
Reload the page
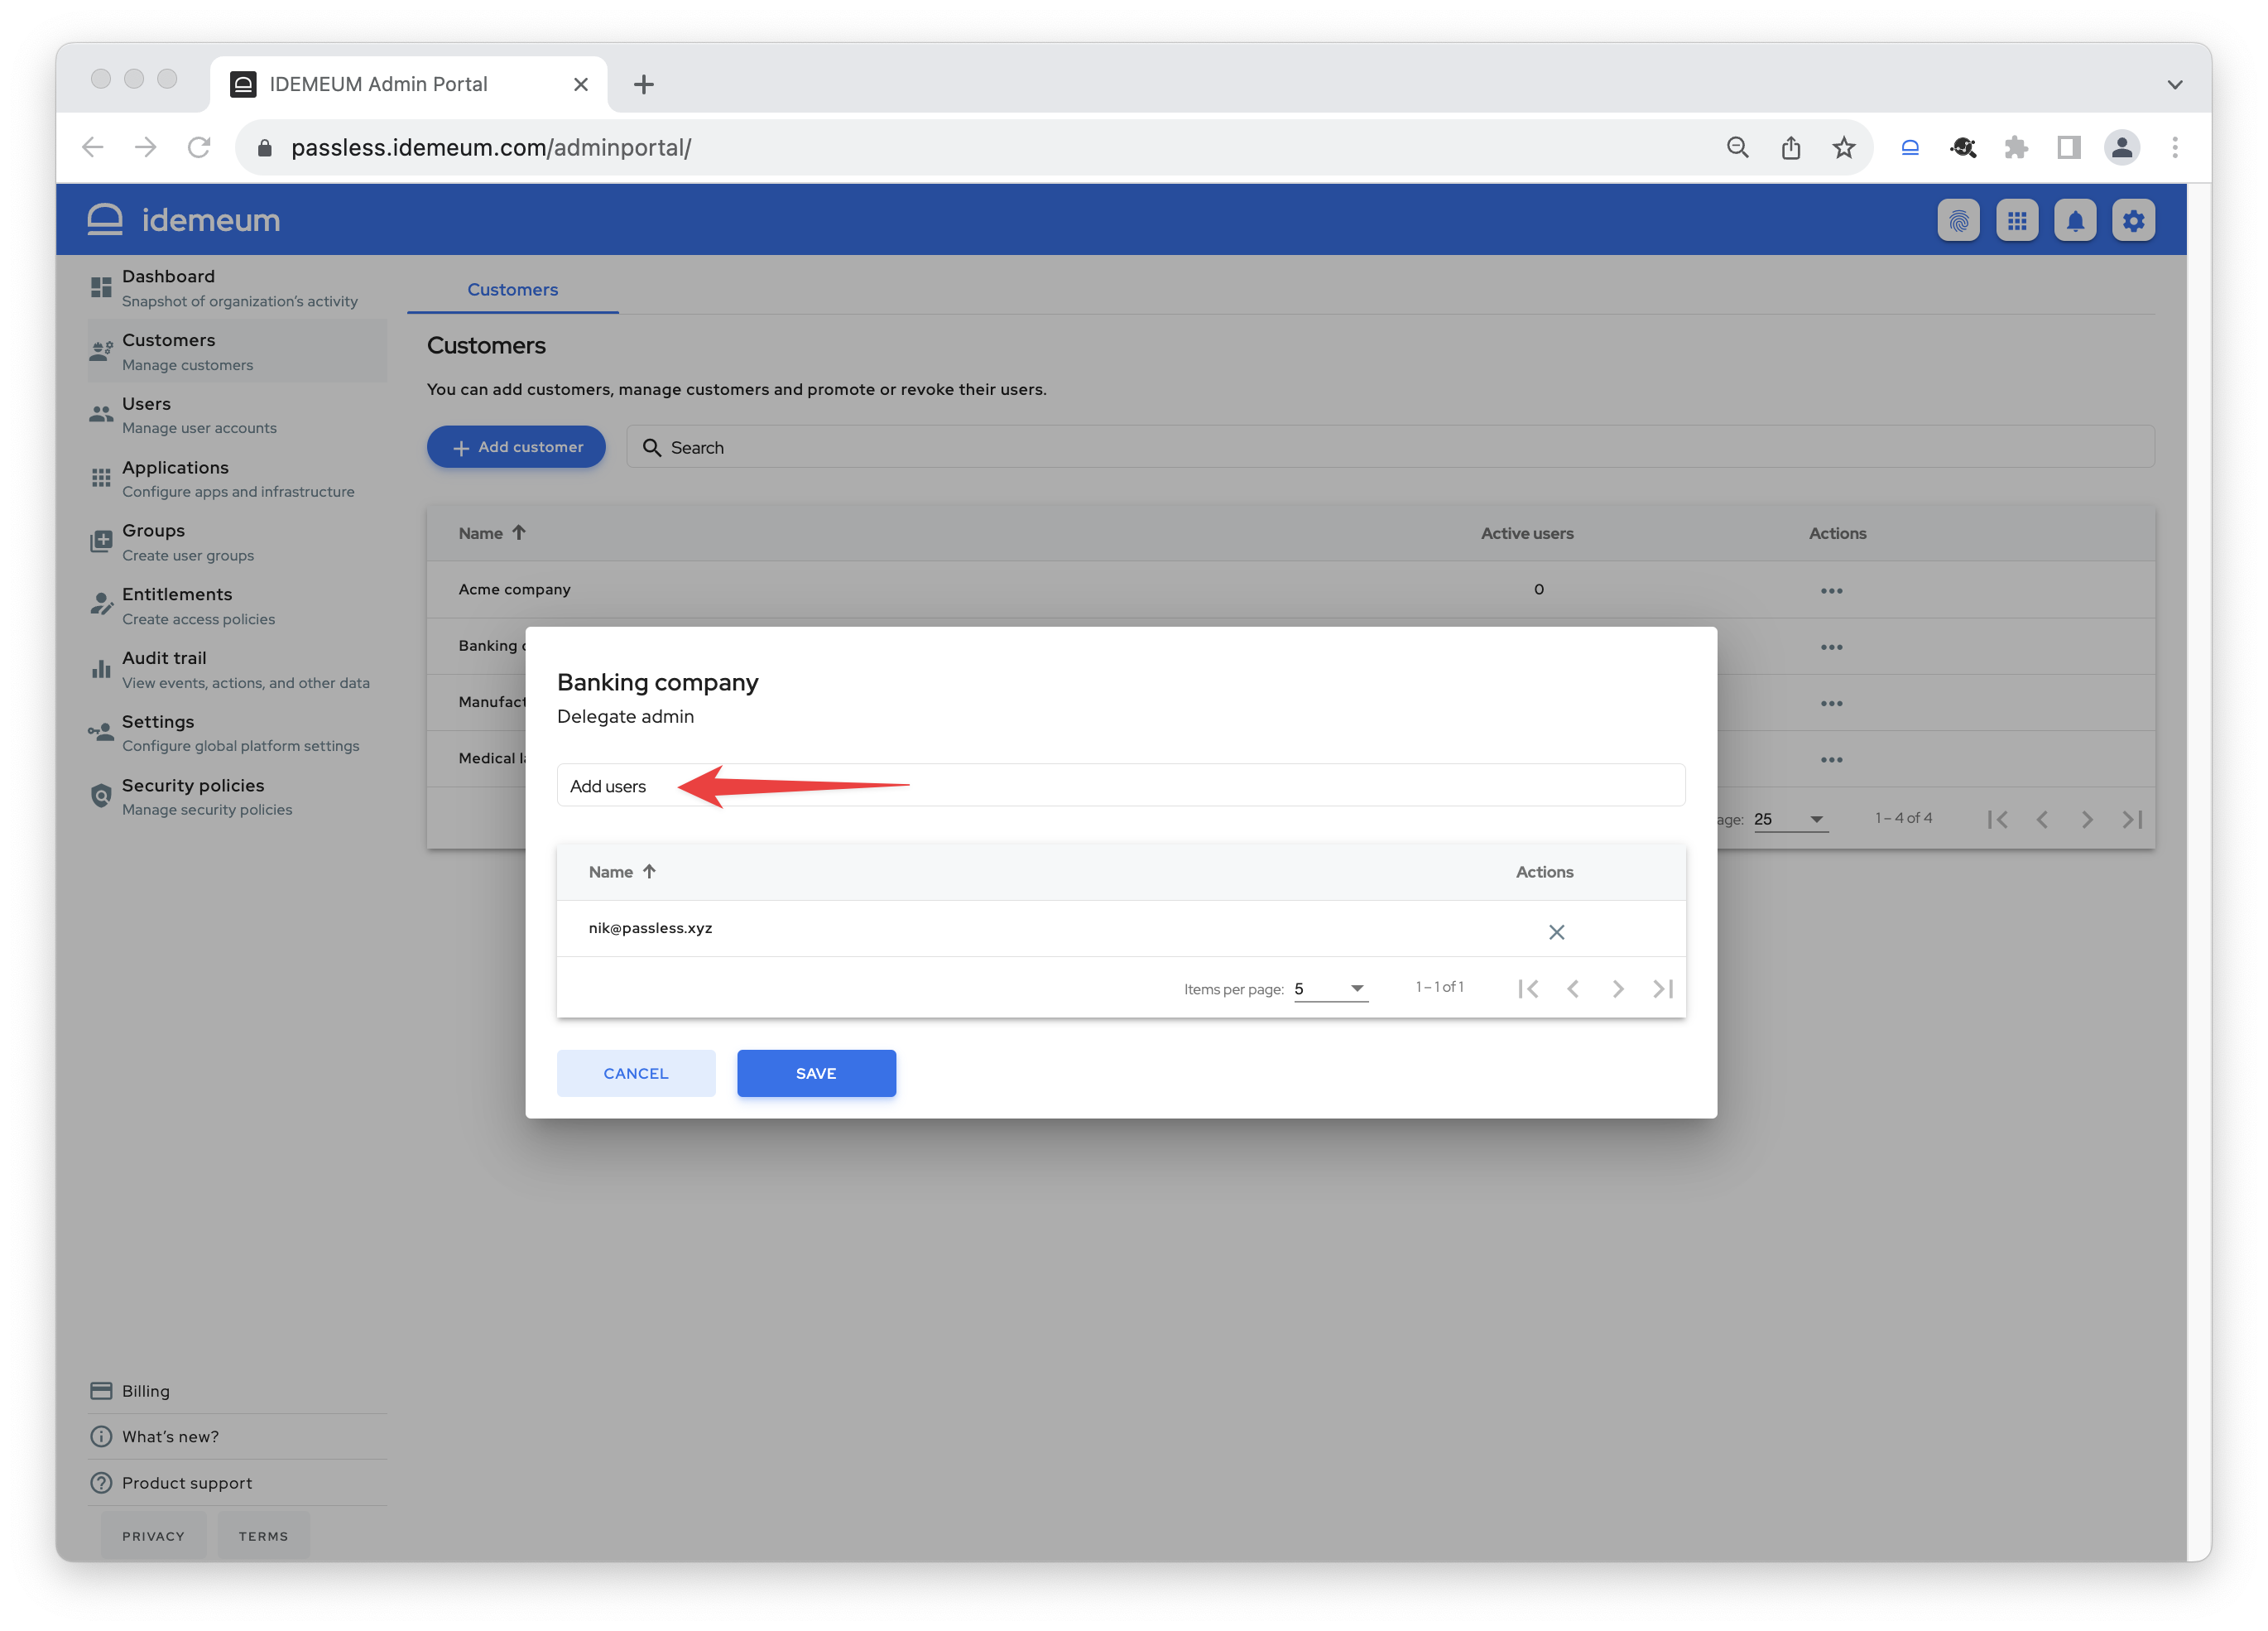[198, 148]
